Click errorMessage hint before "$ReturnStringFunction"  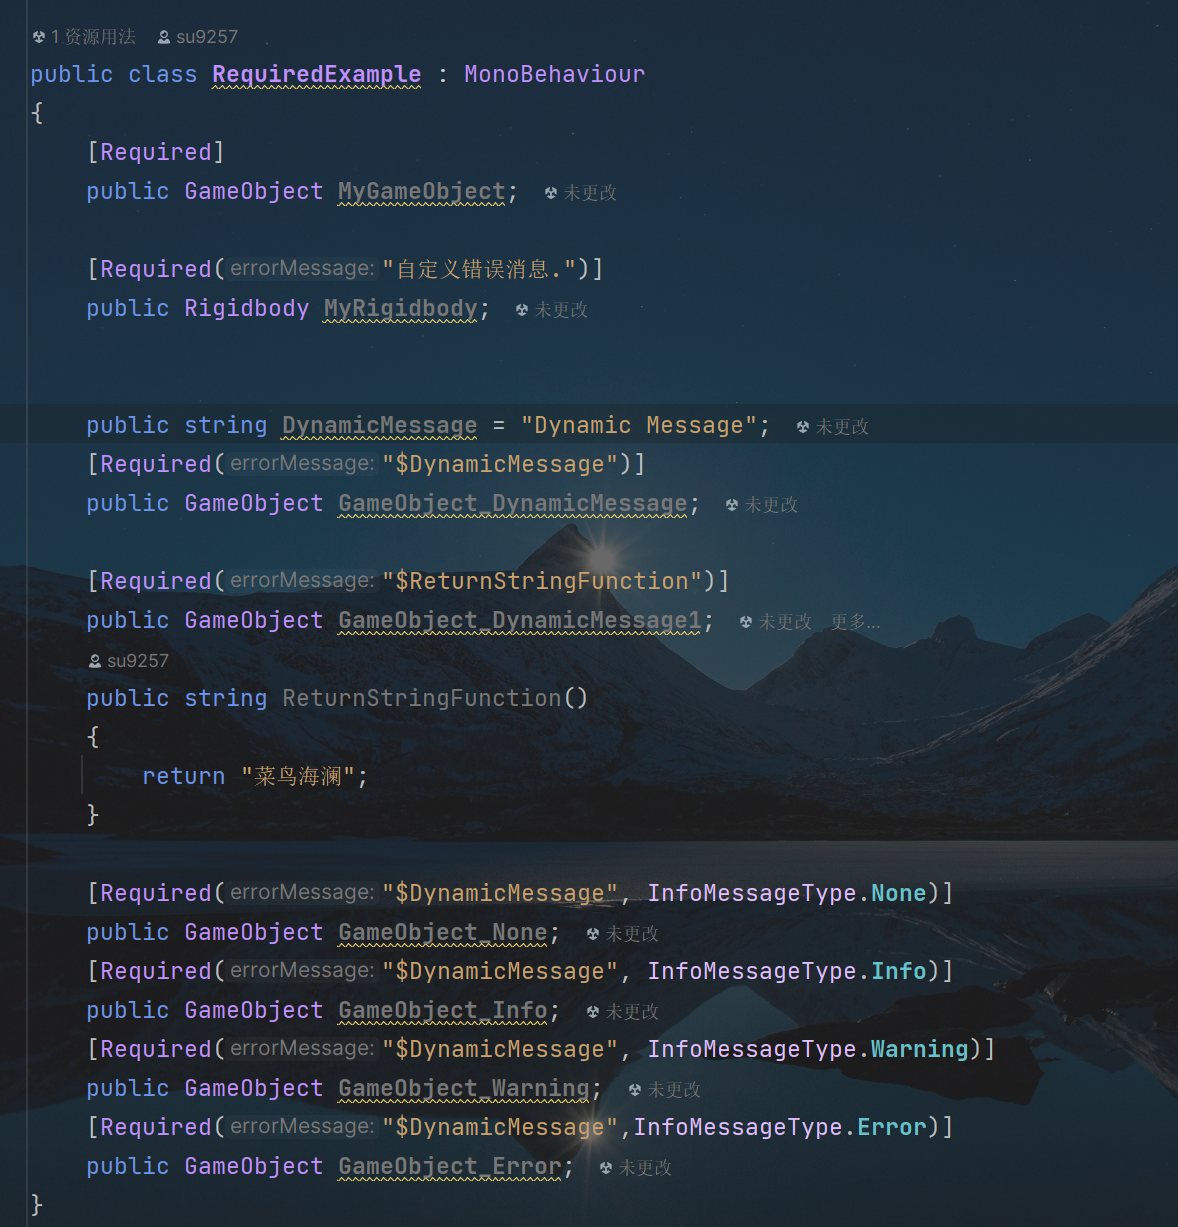click(x=302, y=581)
